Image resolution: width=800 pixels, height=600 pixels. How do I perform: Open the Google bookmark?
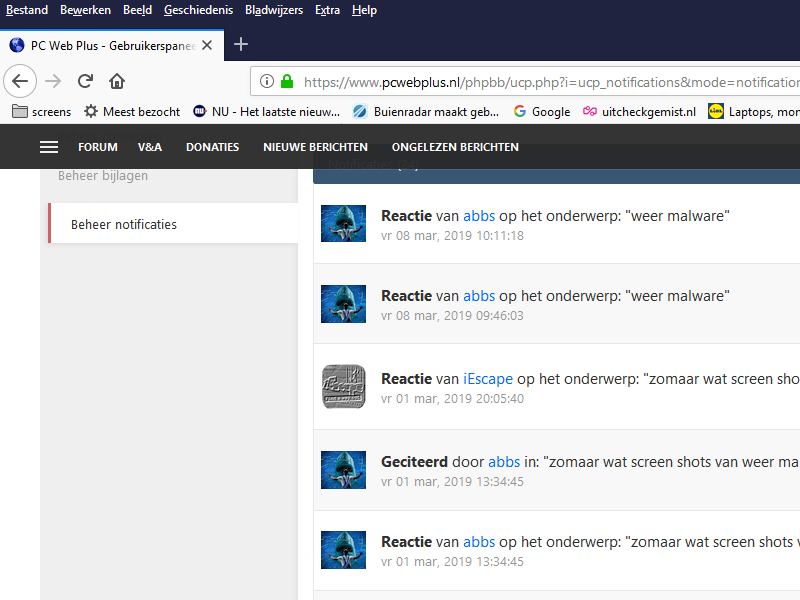[542, 111]
